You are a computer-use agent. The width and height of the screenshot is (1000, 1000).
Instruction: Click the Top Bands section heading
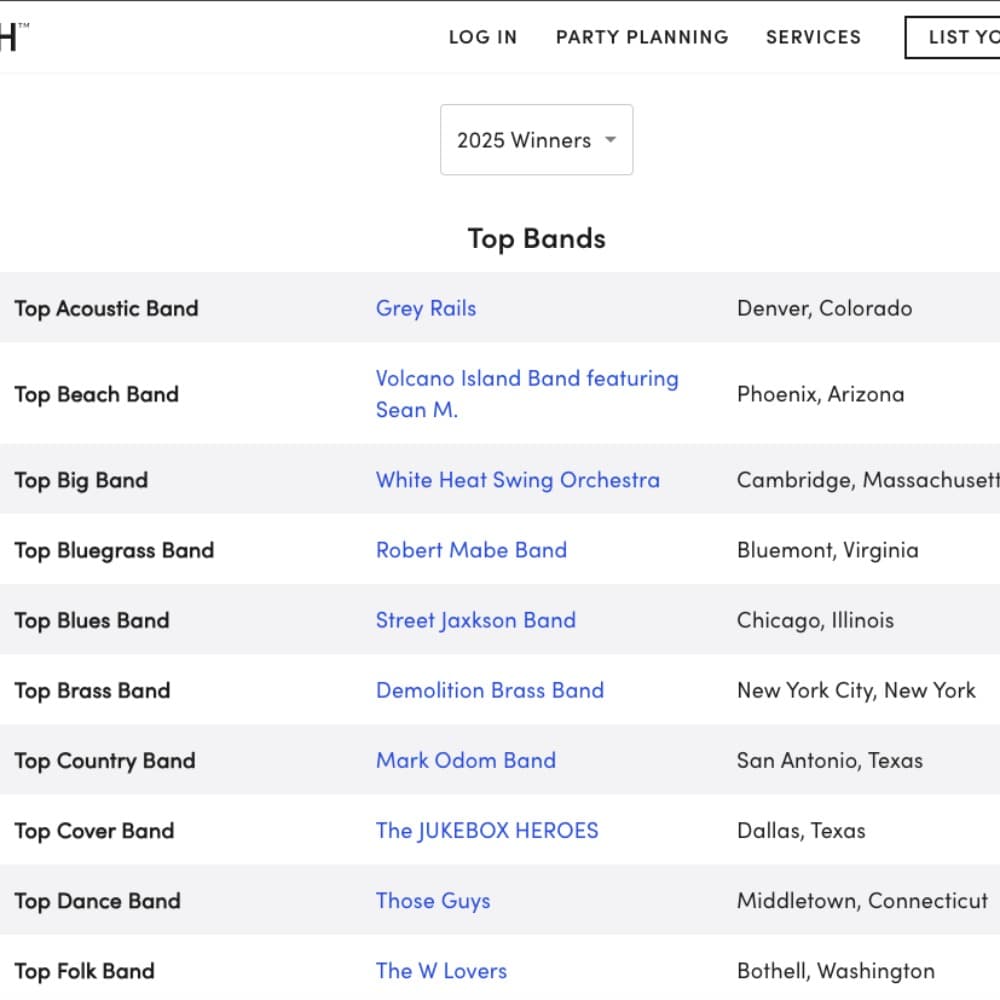[x=536, y=238]
